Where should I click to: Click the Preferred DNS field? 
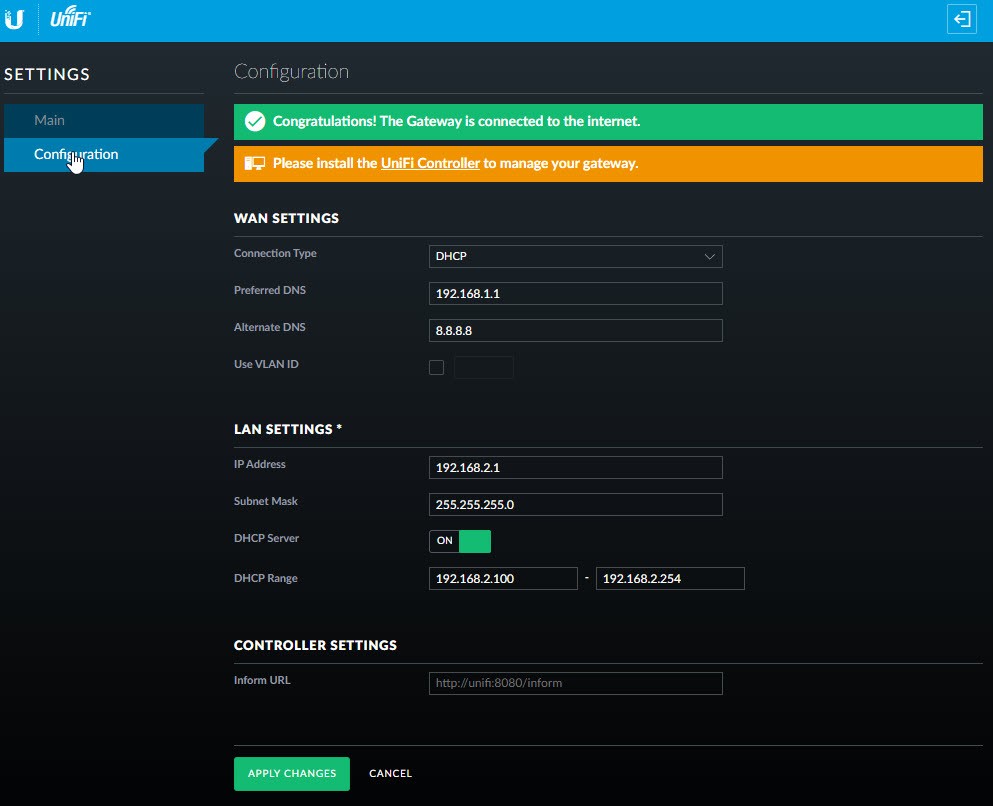[575, 294]
